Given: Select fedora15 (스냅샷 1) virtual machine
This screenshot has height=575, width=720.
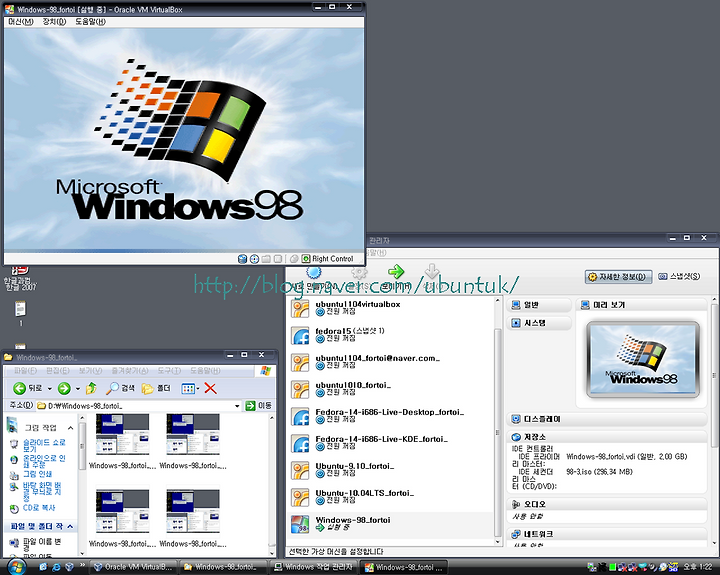Looking at the screenshot, I should 391,335.
